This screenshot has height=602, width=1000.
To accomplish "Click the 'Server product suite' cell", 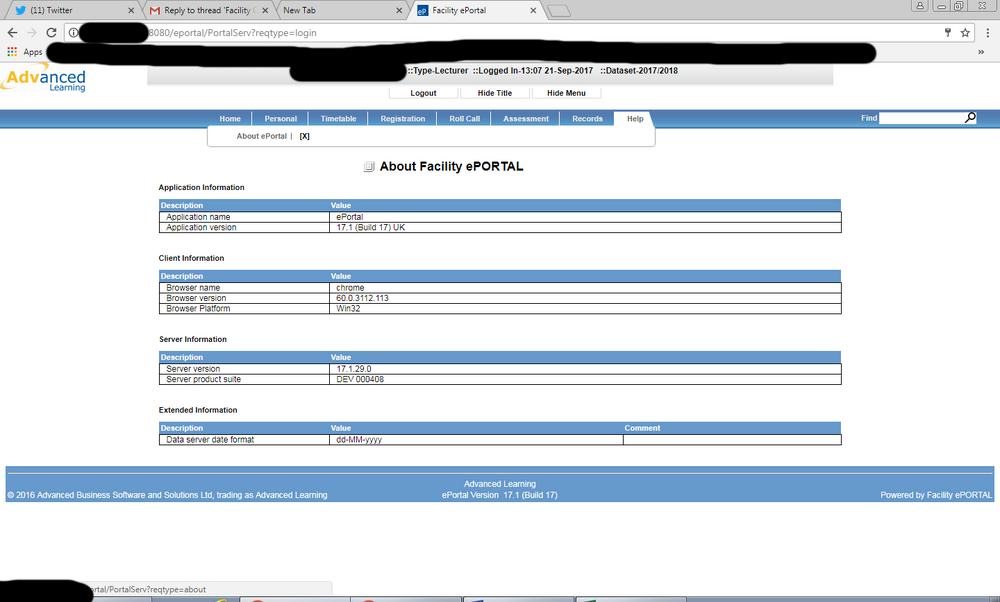I will [x=244, y=379].
